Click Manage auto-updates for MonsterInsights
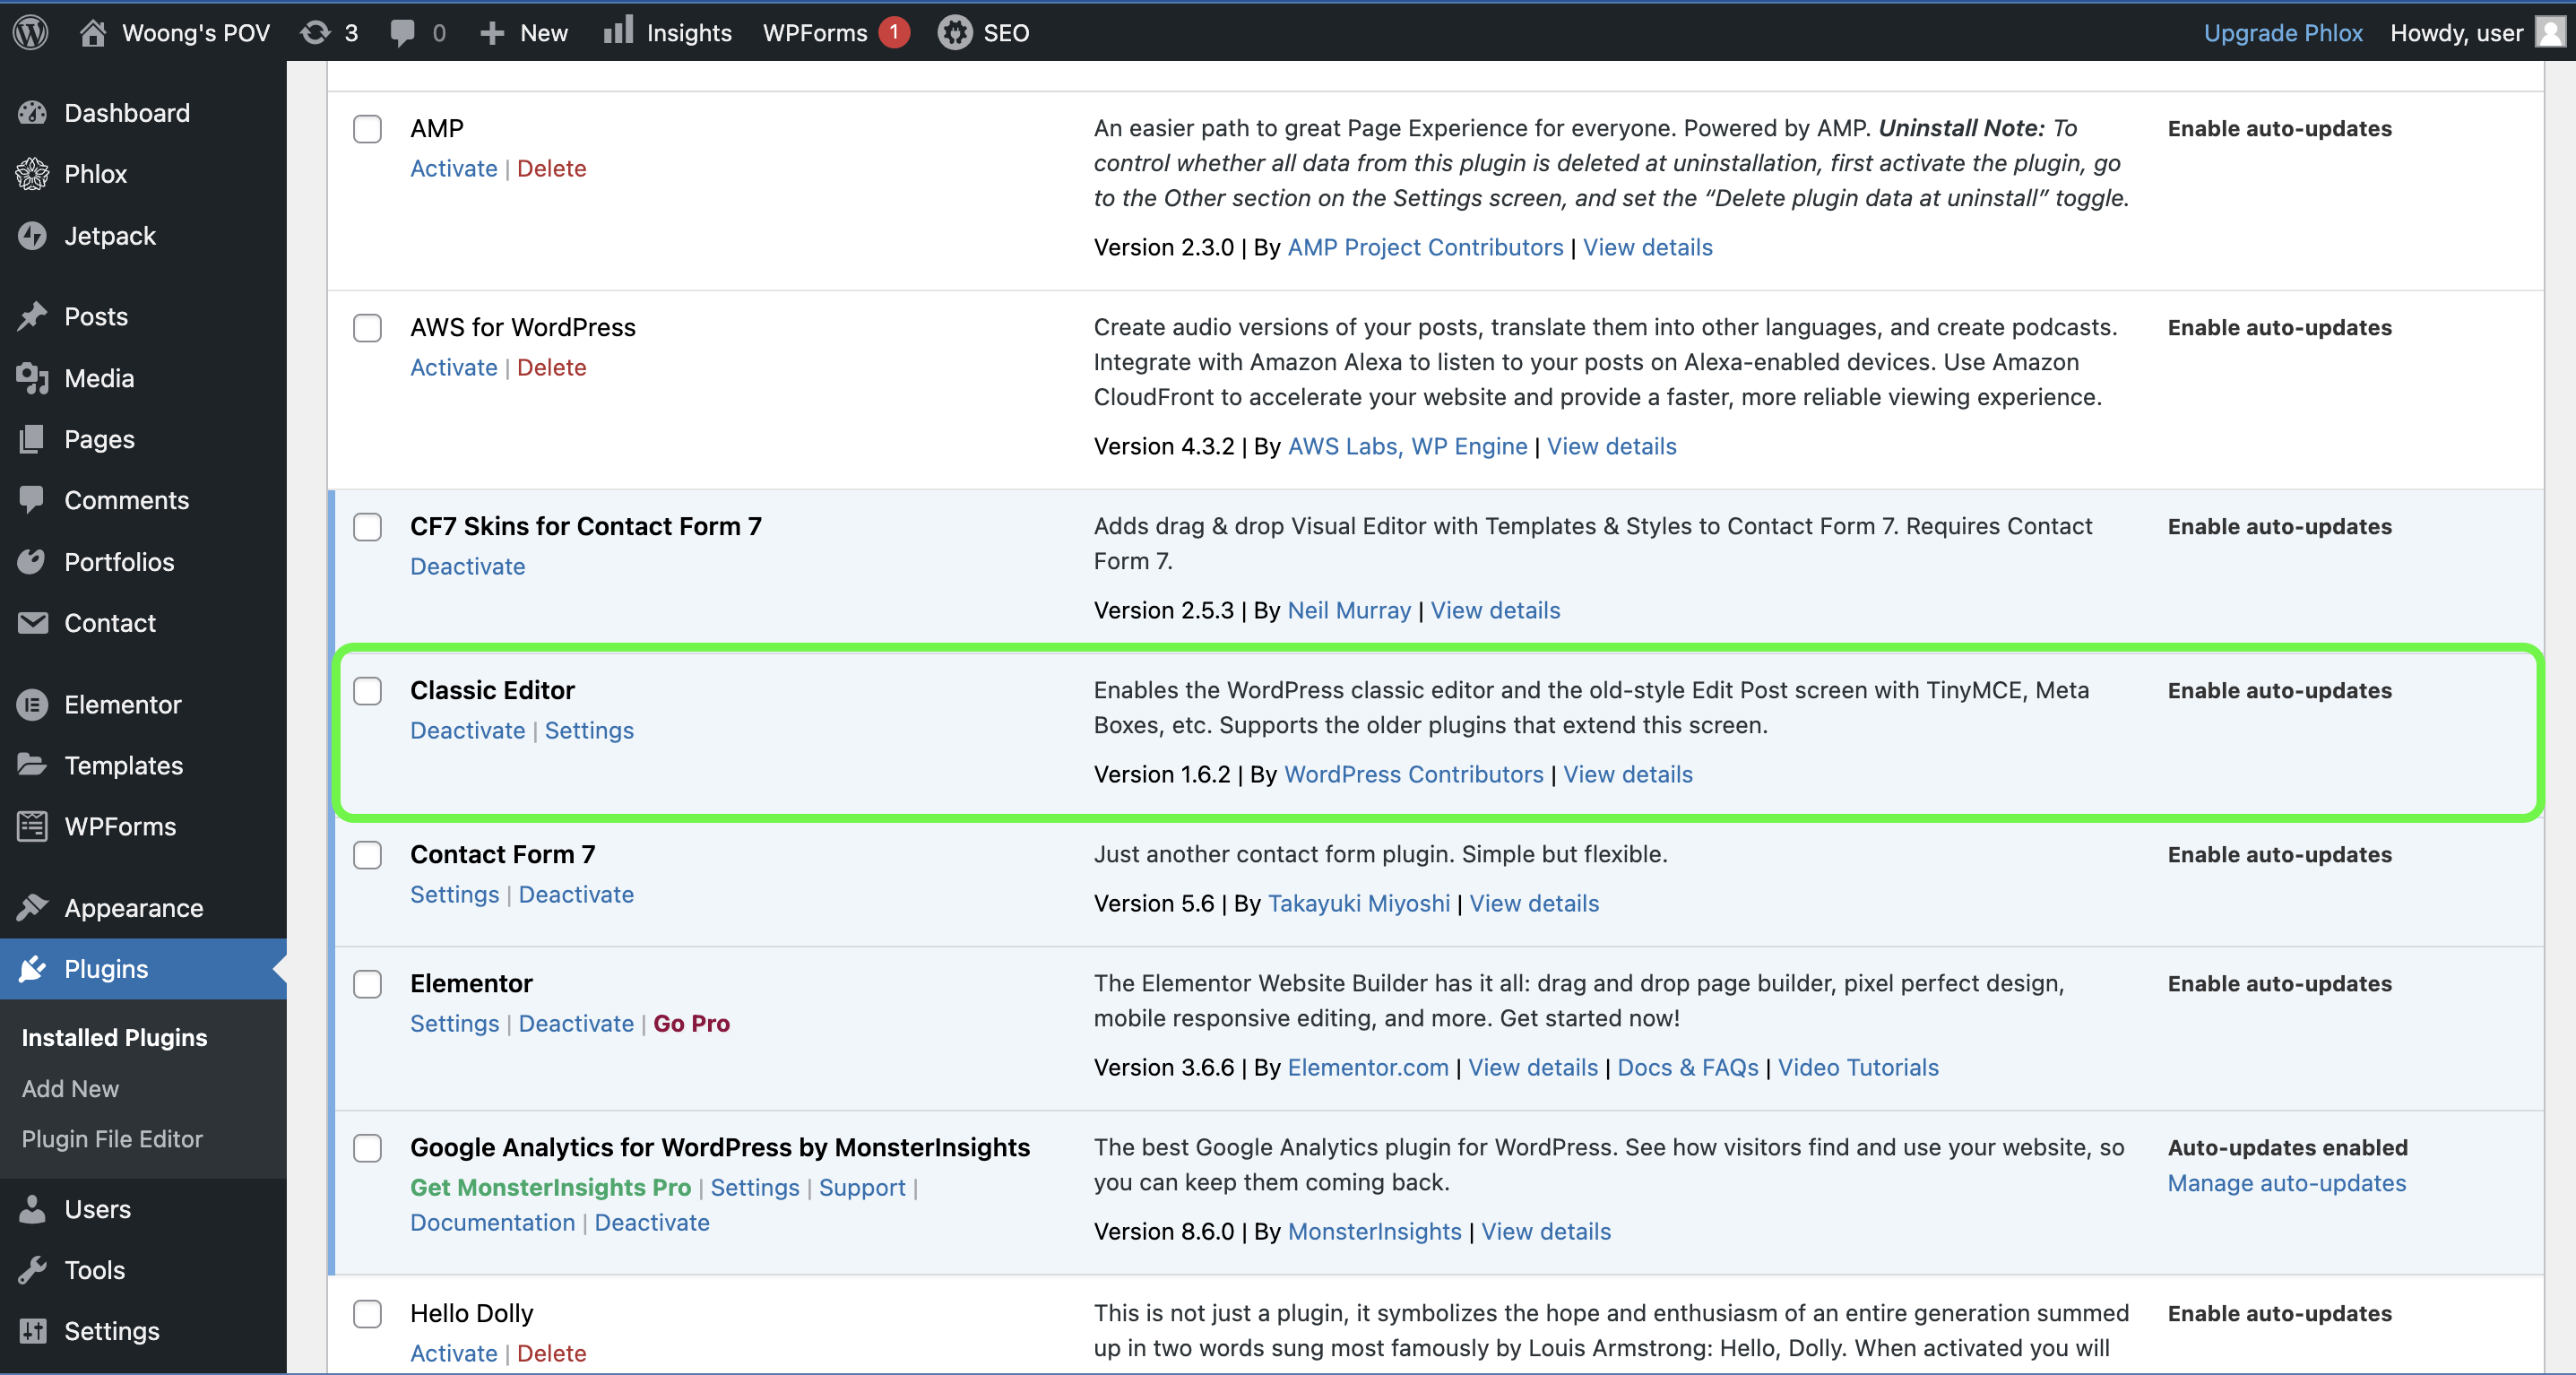Image resolution: width=2576 pixels, height=1375 pixels. pyautogui.click(x=2286, y=1183)
